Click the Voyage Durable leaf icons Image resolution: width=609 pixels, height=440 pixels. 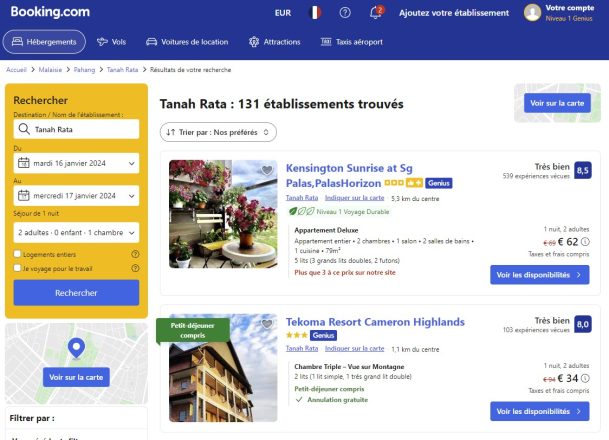point(301,211)
